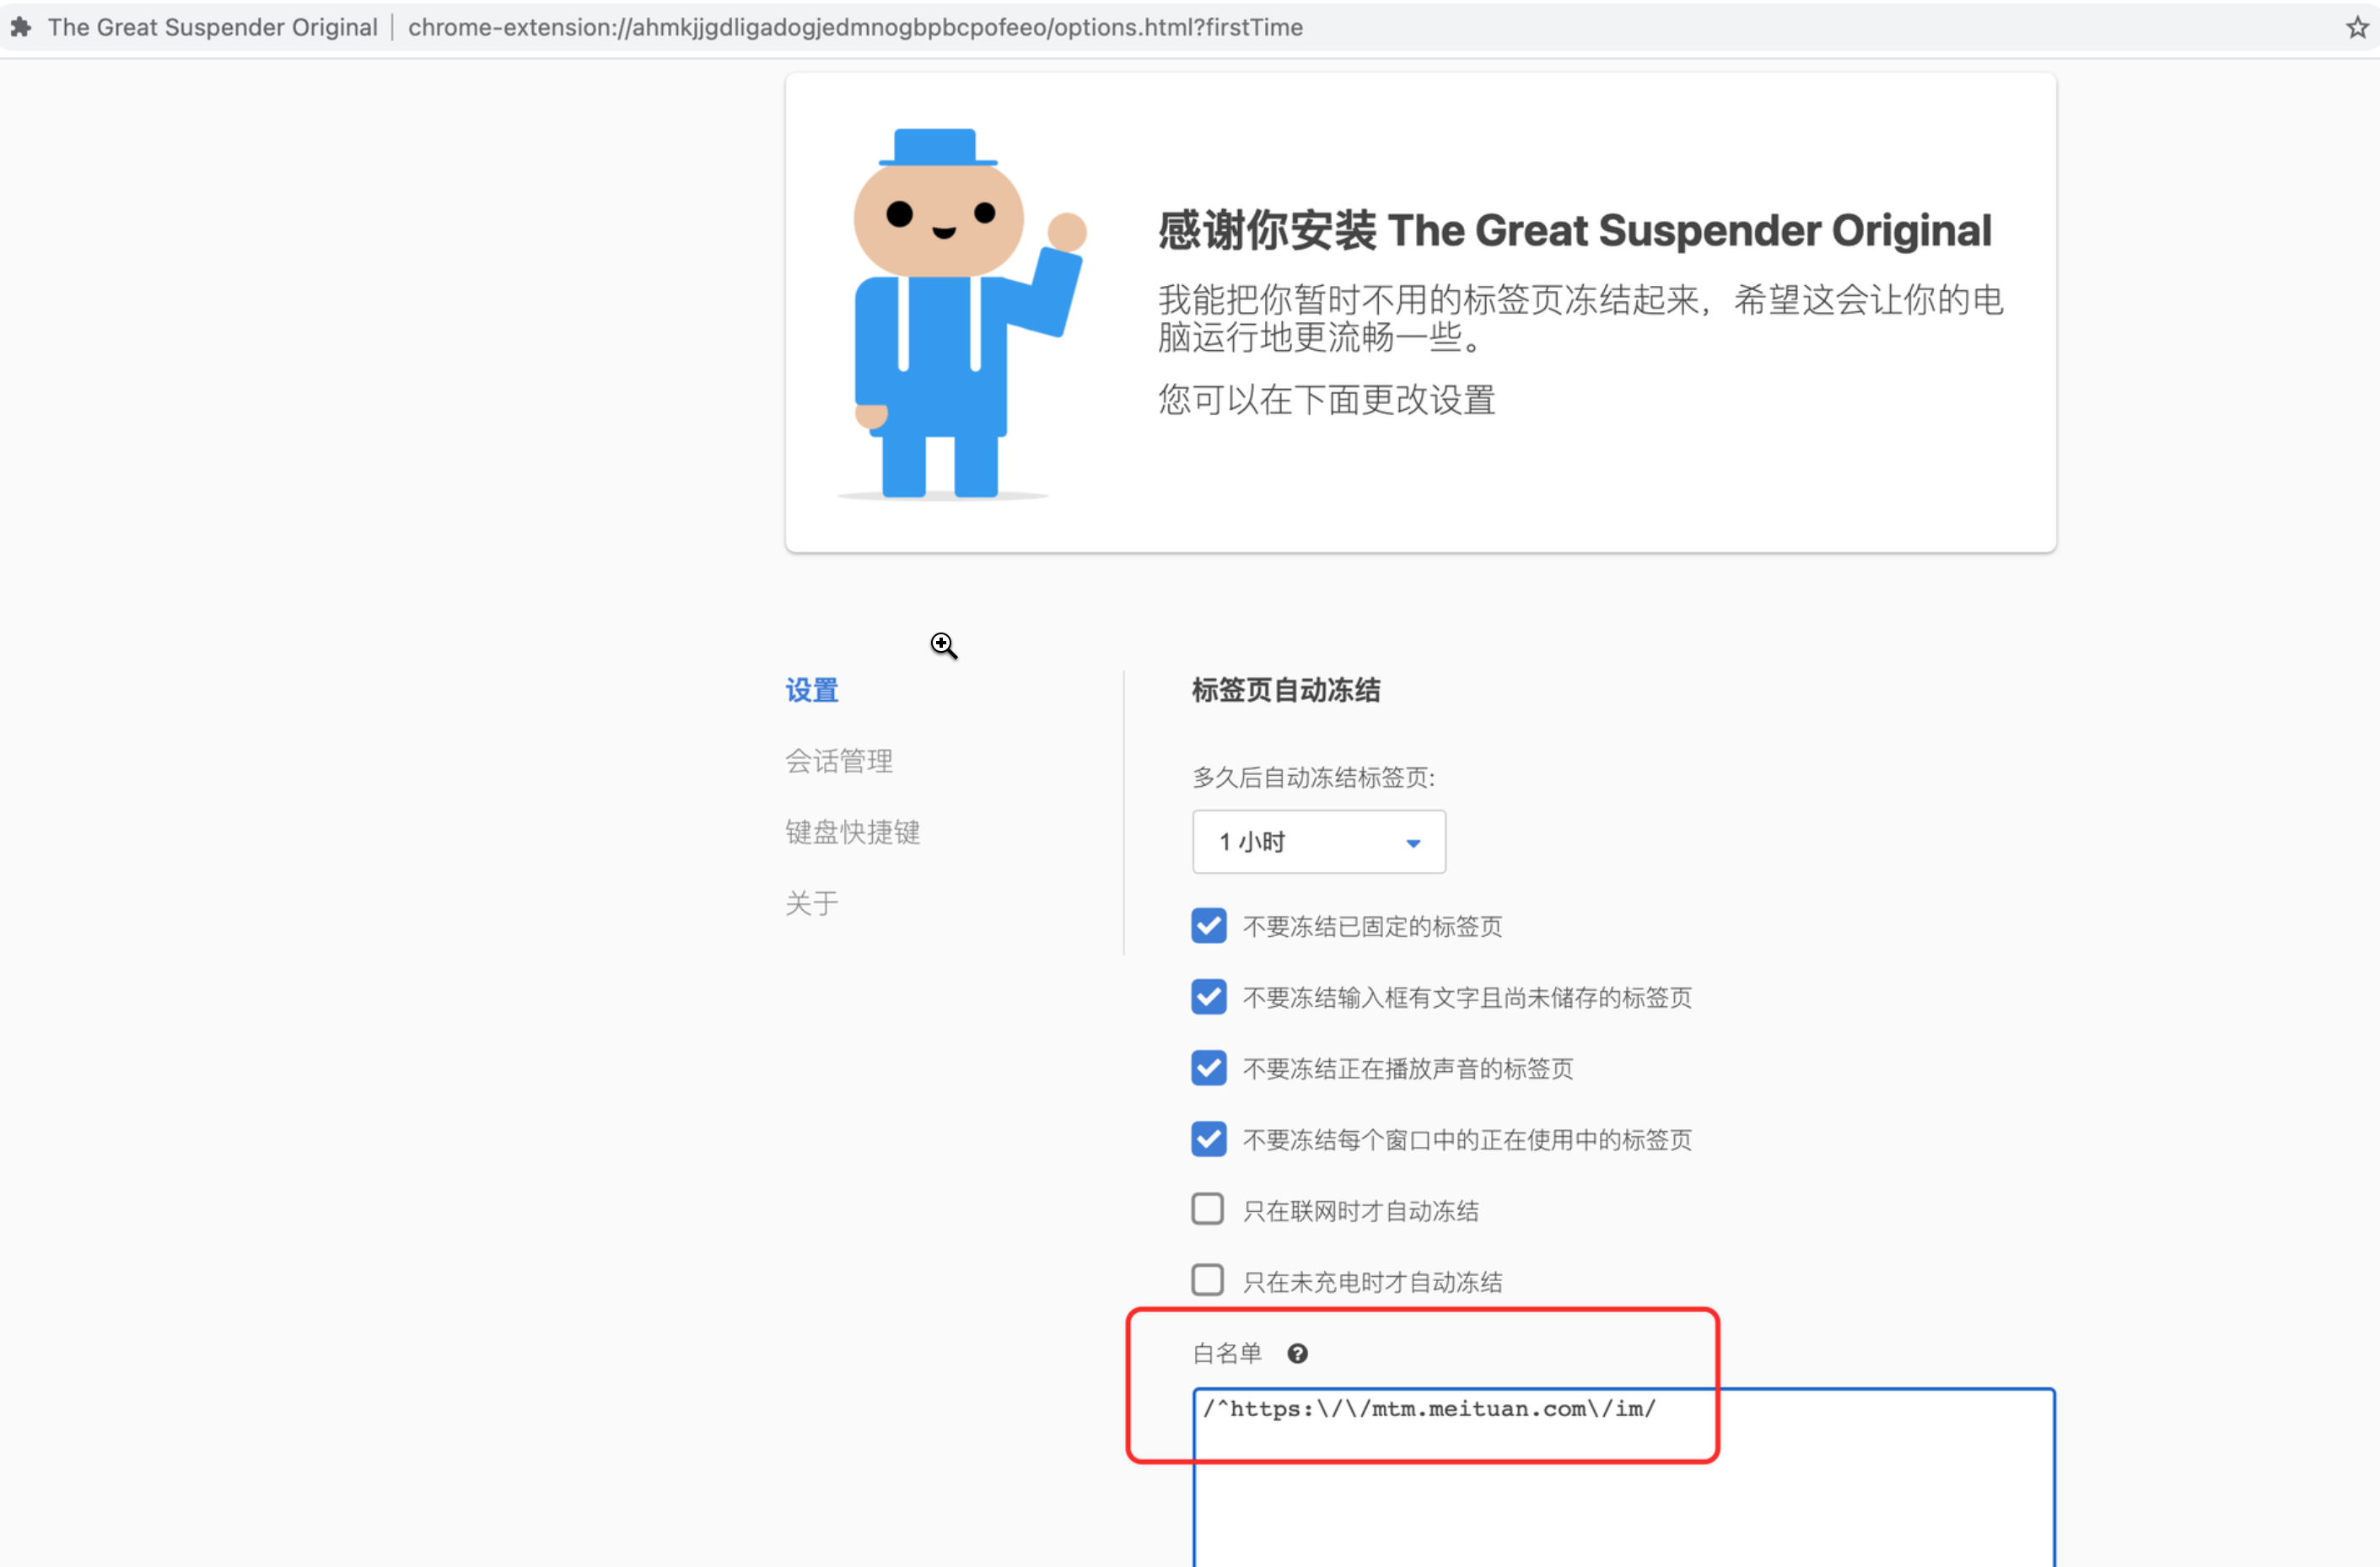Screen dimensions: 2380x1567
Task: Enable 只在联网时才自动冻结 checkbox
Action: point(1208,1210)
